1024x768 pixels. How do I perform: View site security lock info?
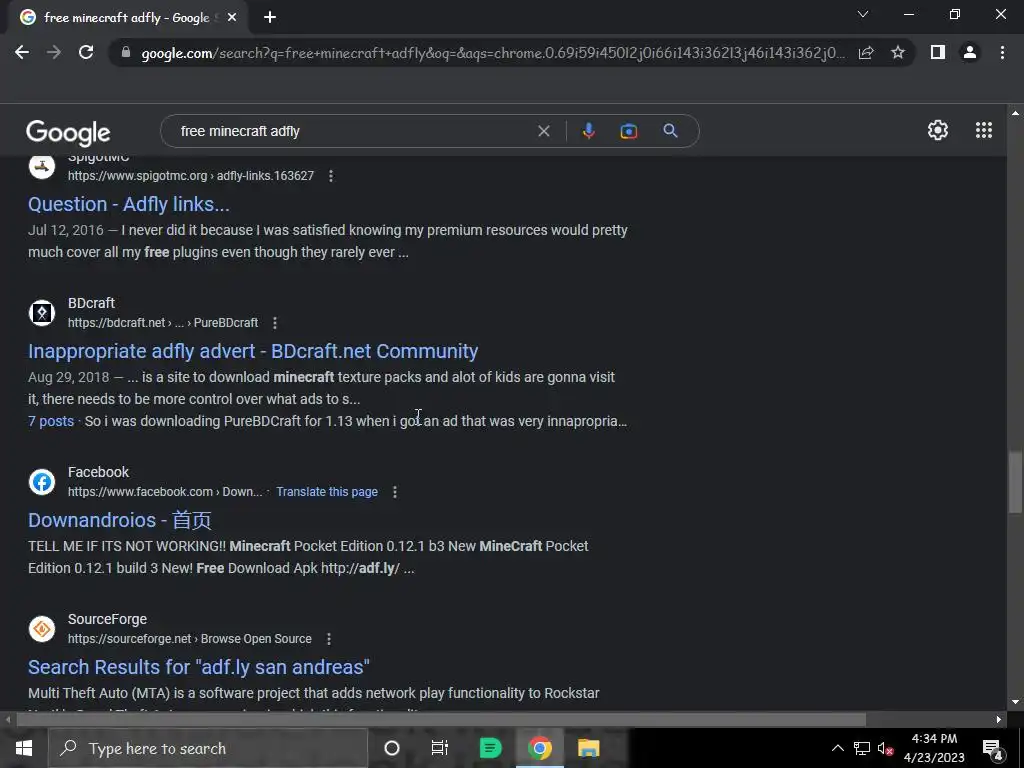pos(126,52)
